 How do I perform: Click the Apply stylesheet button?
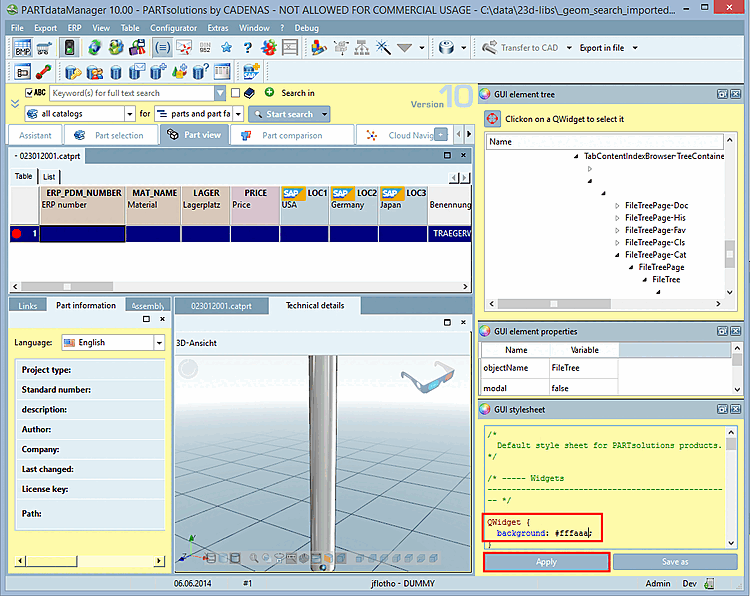546,563
